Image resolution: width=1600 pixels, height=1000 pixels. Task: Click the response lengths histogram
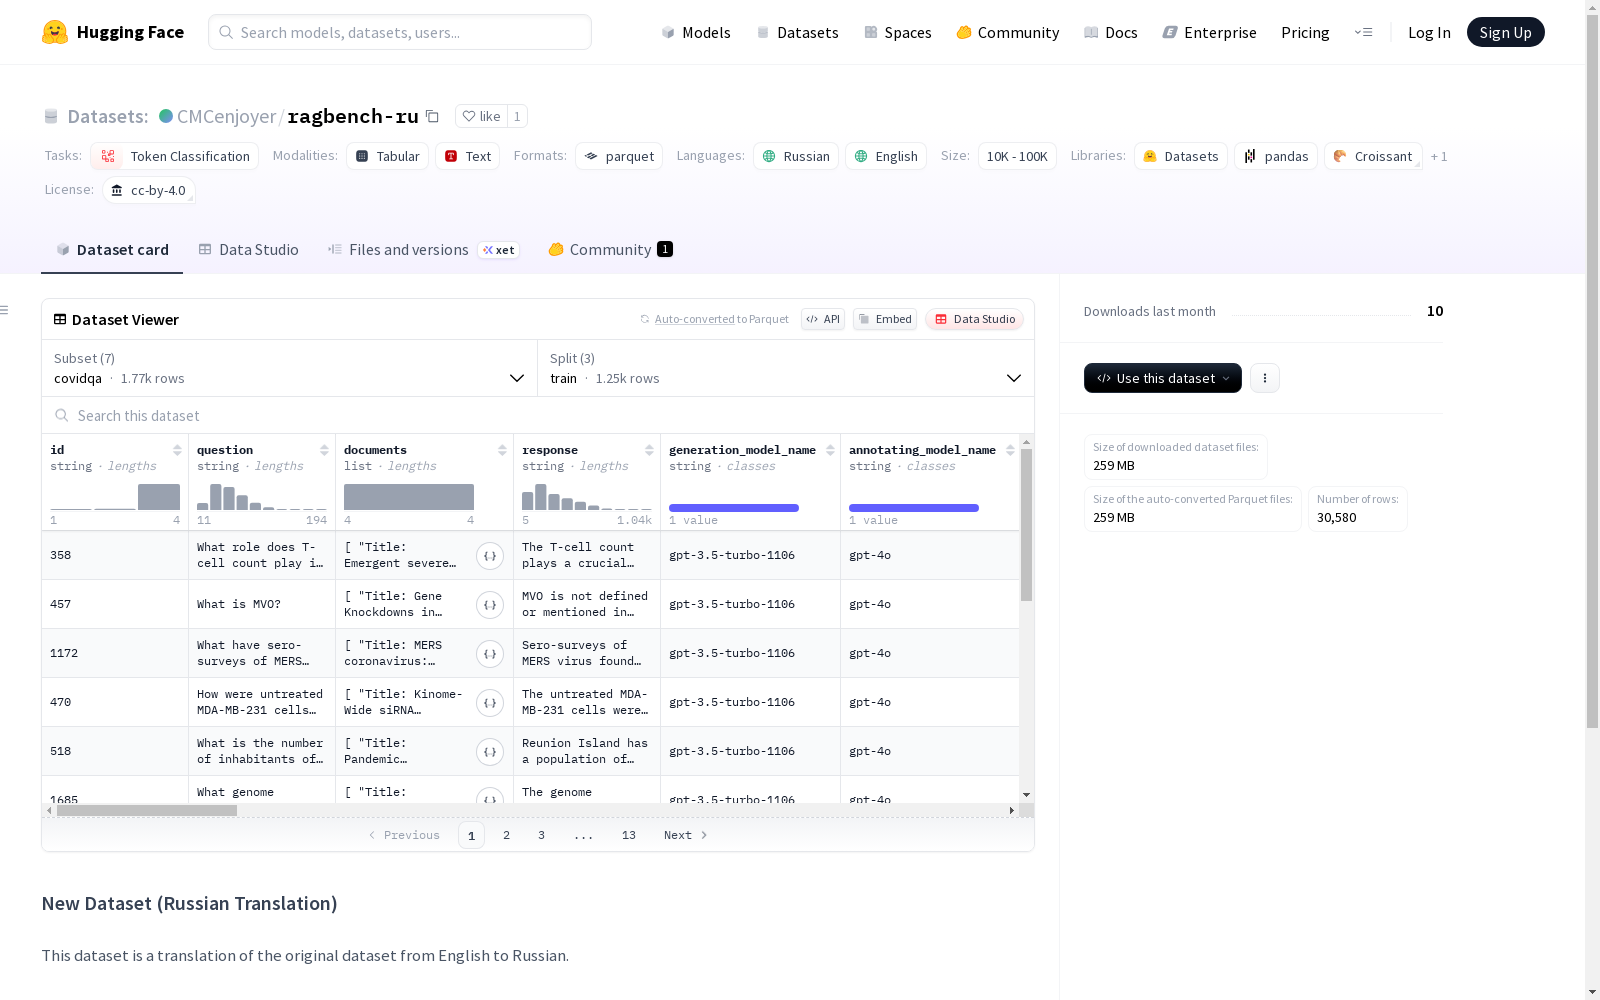587,497
